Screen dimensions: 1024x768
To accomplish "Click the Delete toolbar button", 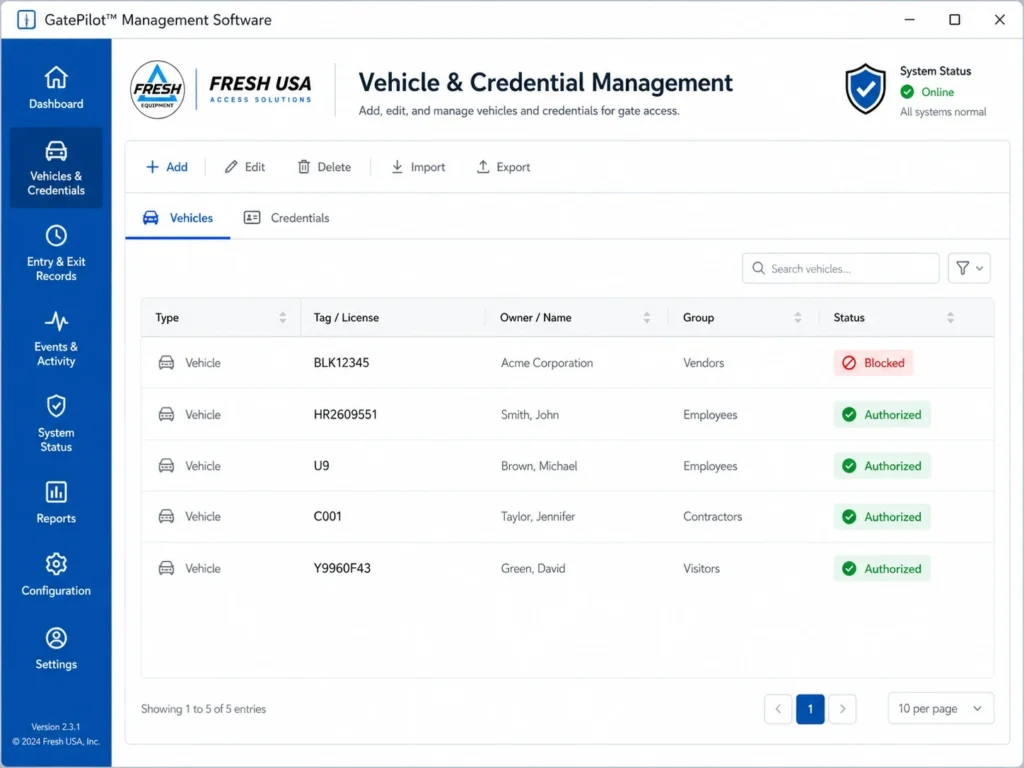I will (325, 167).
